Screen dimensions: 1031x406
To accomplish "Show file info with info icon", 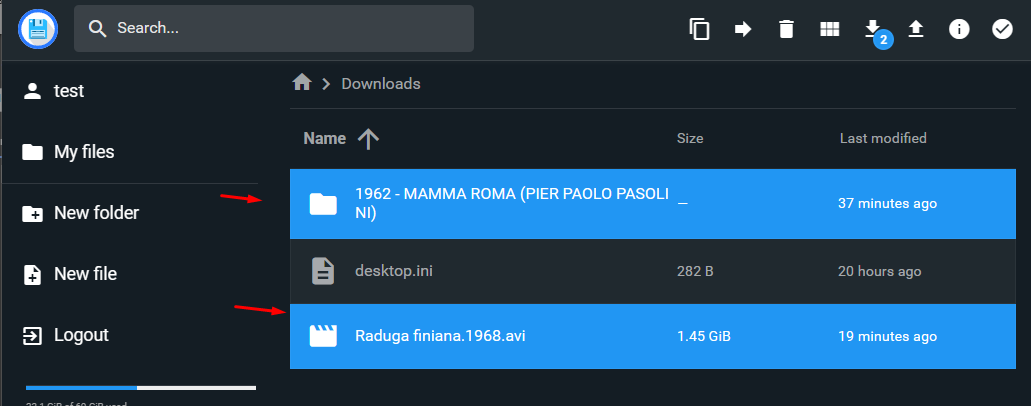I will [x=959, y=29].
